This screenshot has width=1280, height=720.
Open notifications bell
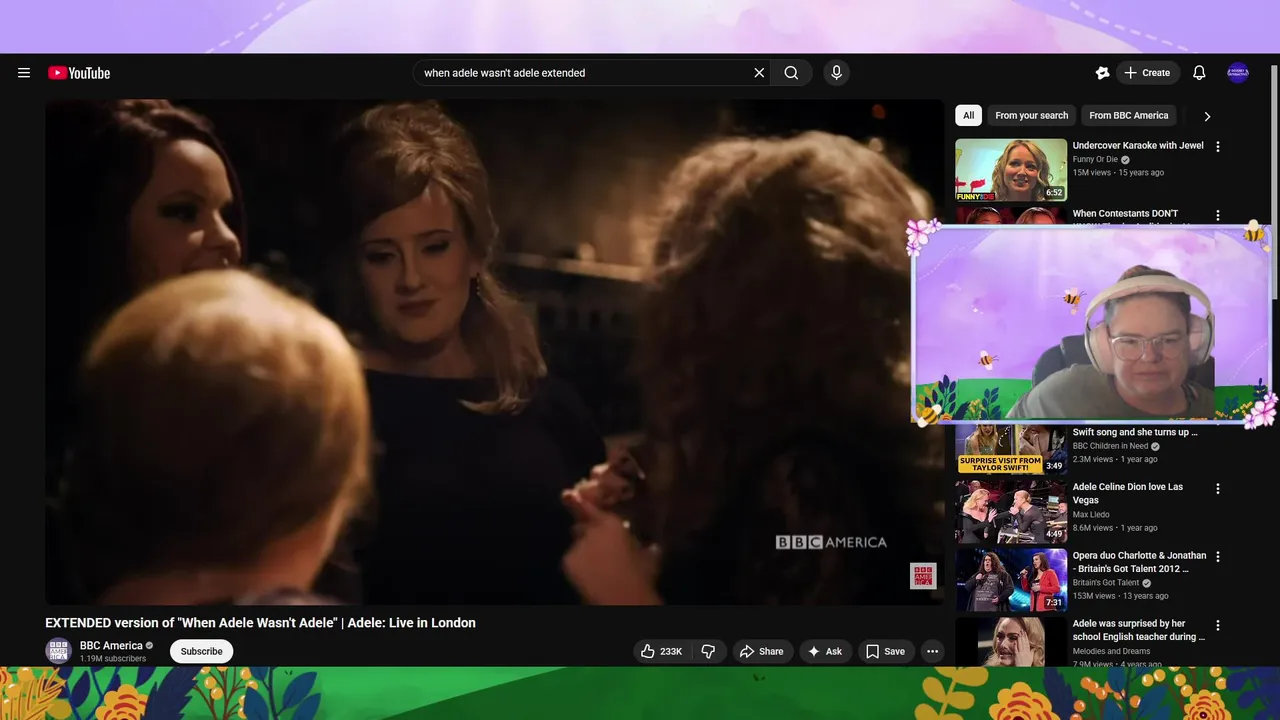click(x=1199, y=73)
